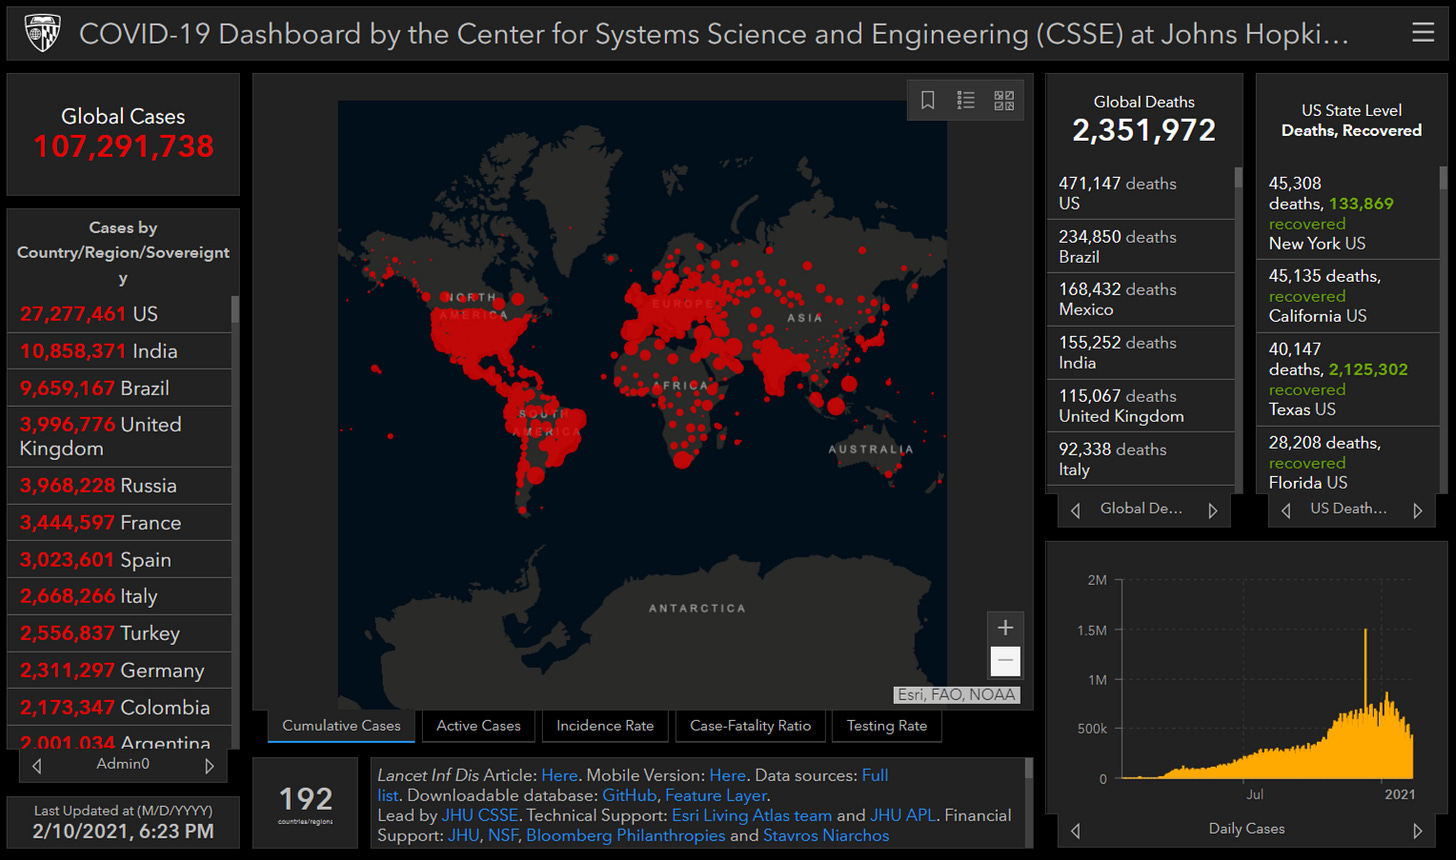
Task: Select the Texas US state row
Action: 1348,379
